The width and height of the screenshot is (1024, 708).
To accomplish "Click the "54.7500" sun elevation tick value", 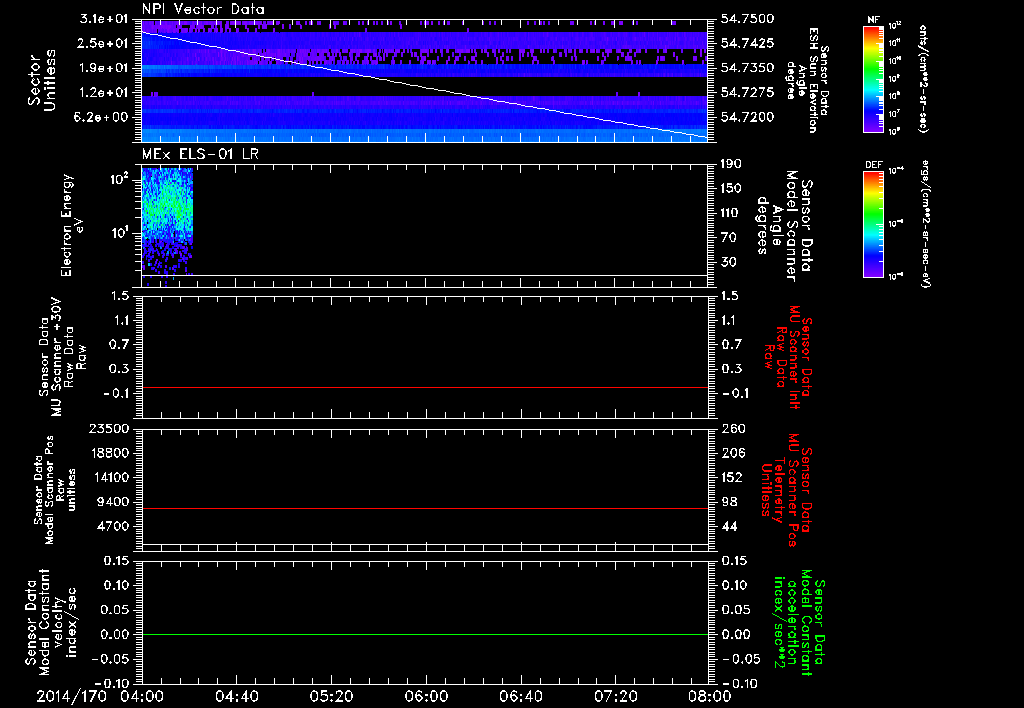I will point(748,19).
